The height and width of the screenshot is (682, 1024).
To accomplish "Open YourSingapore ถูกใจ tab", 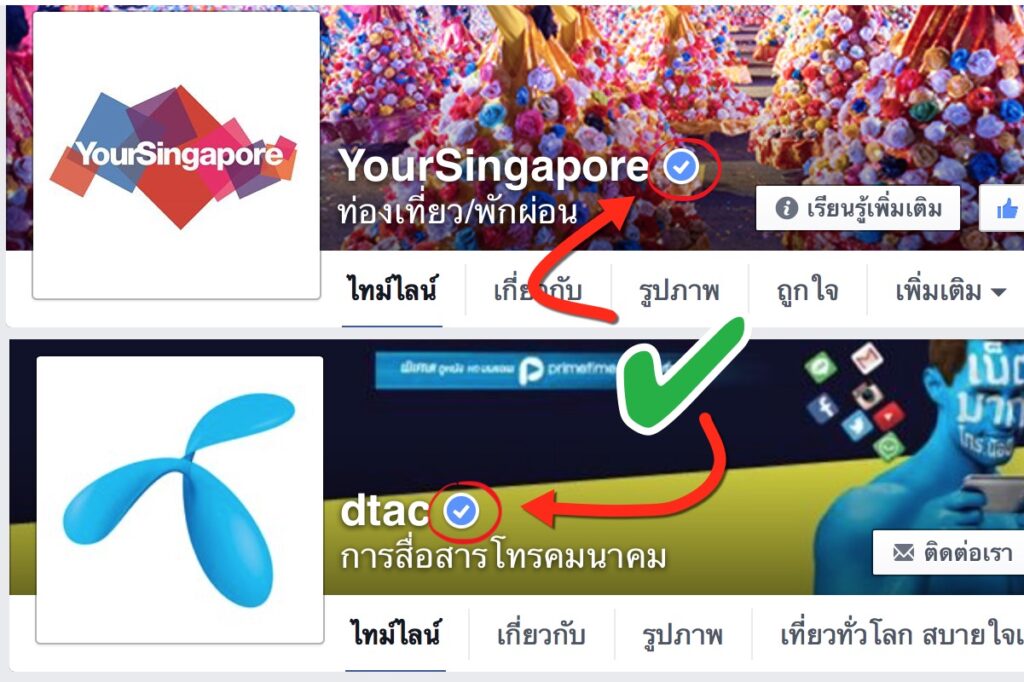I will coord(808,290).
